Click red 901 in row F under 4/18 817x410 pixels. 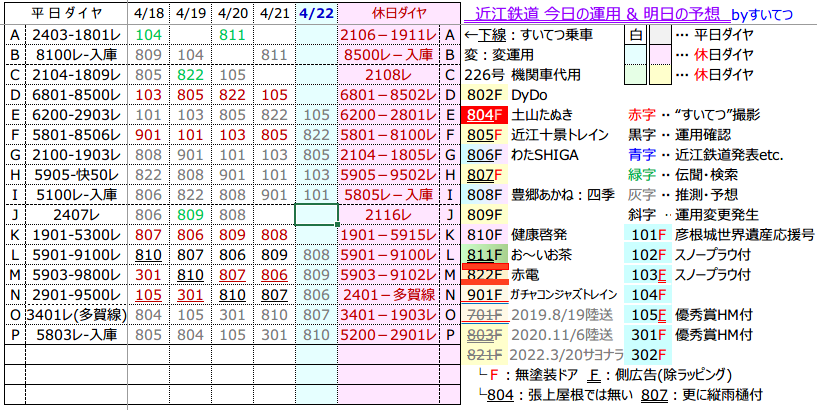[x=148, y=135]
